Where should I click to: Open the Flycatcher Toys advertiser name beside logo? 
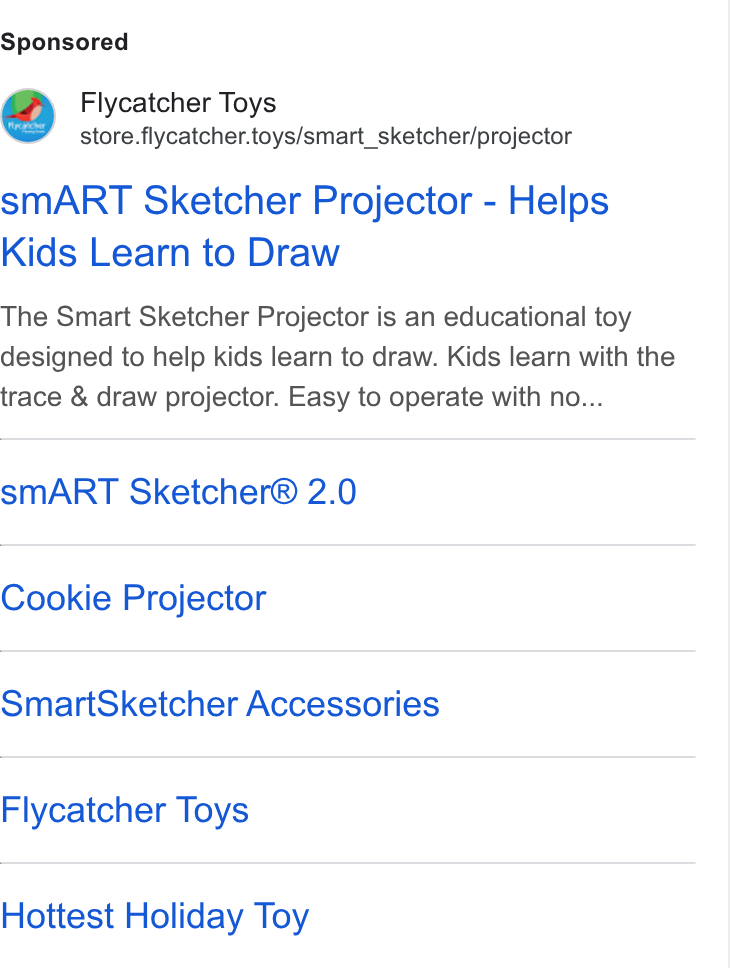coord(178,103)
